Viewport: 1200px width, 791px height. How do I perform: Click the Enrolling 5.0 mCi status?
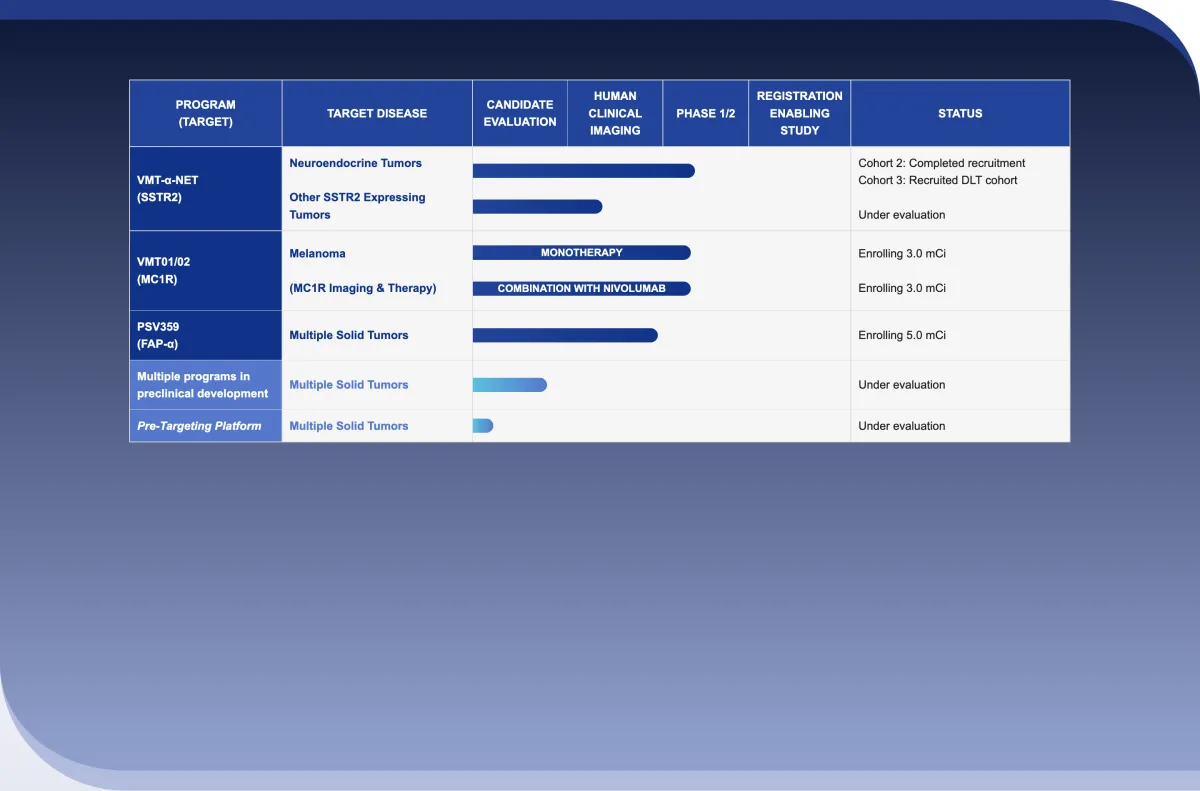pos(901,335)
